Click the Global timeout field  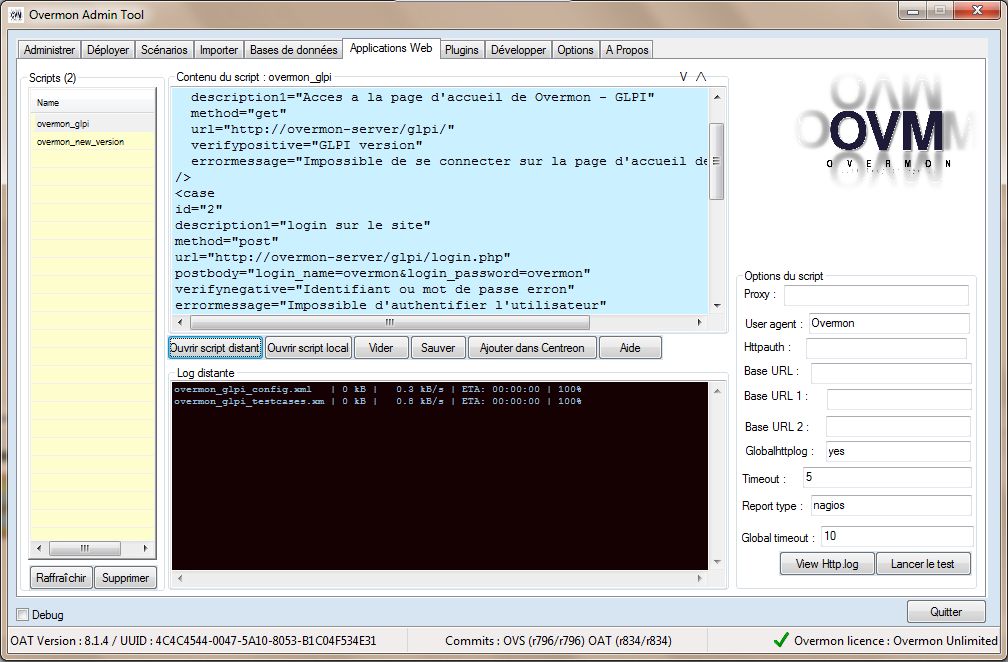coord(896,537)
